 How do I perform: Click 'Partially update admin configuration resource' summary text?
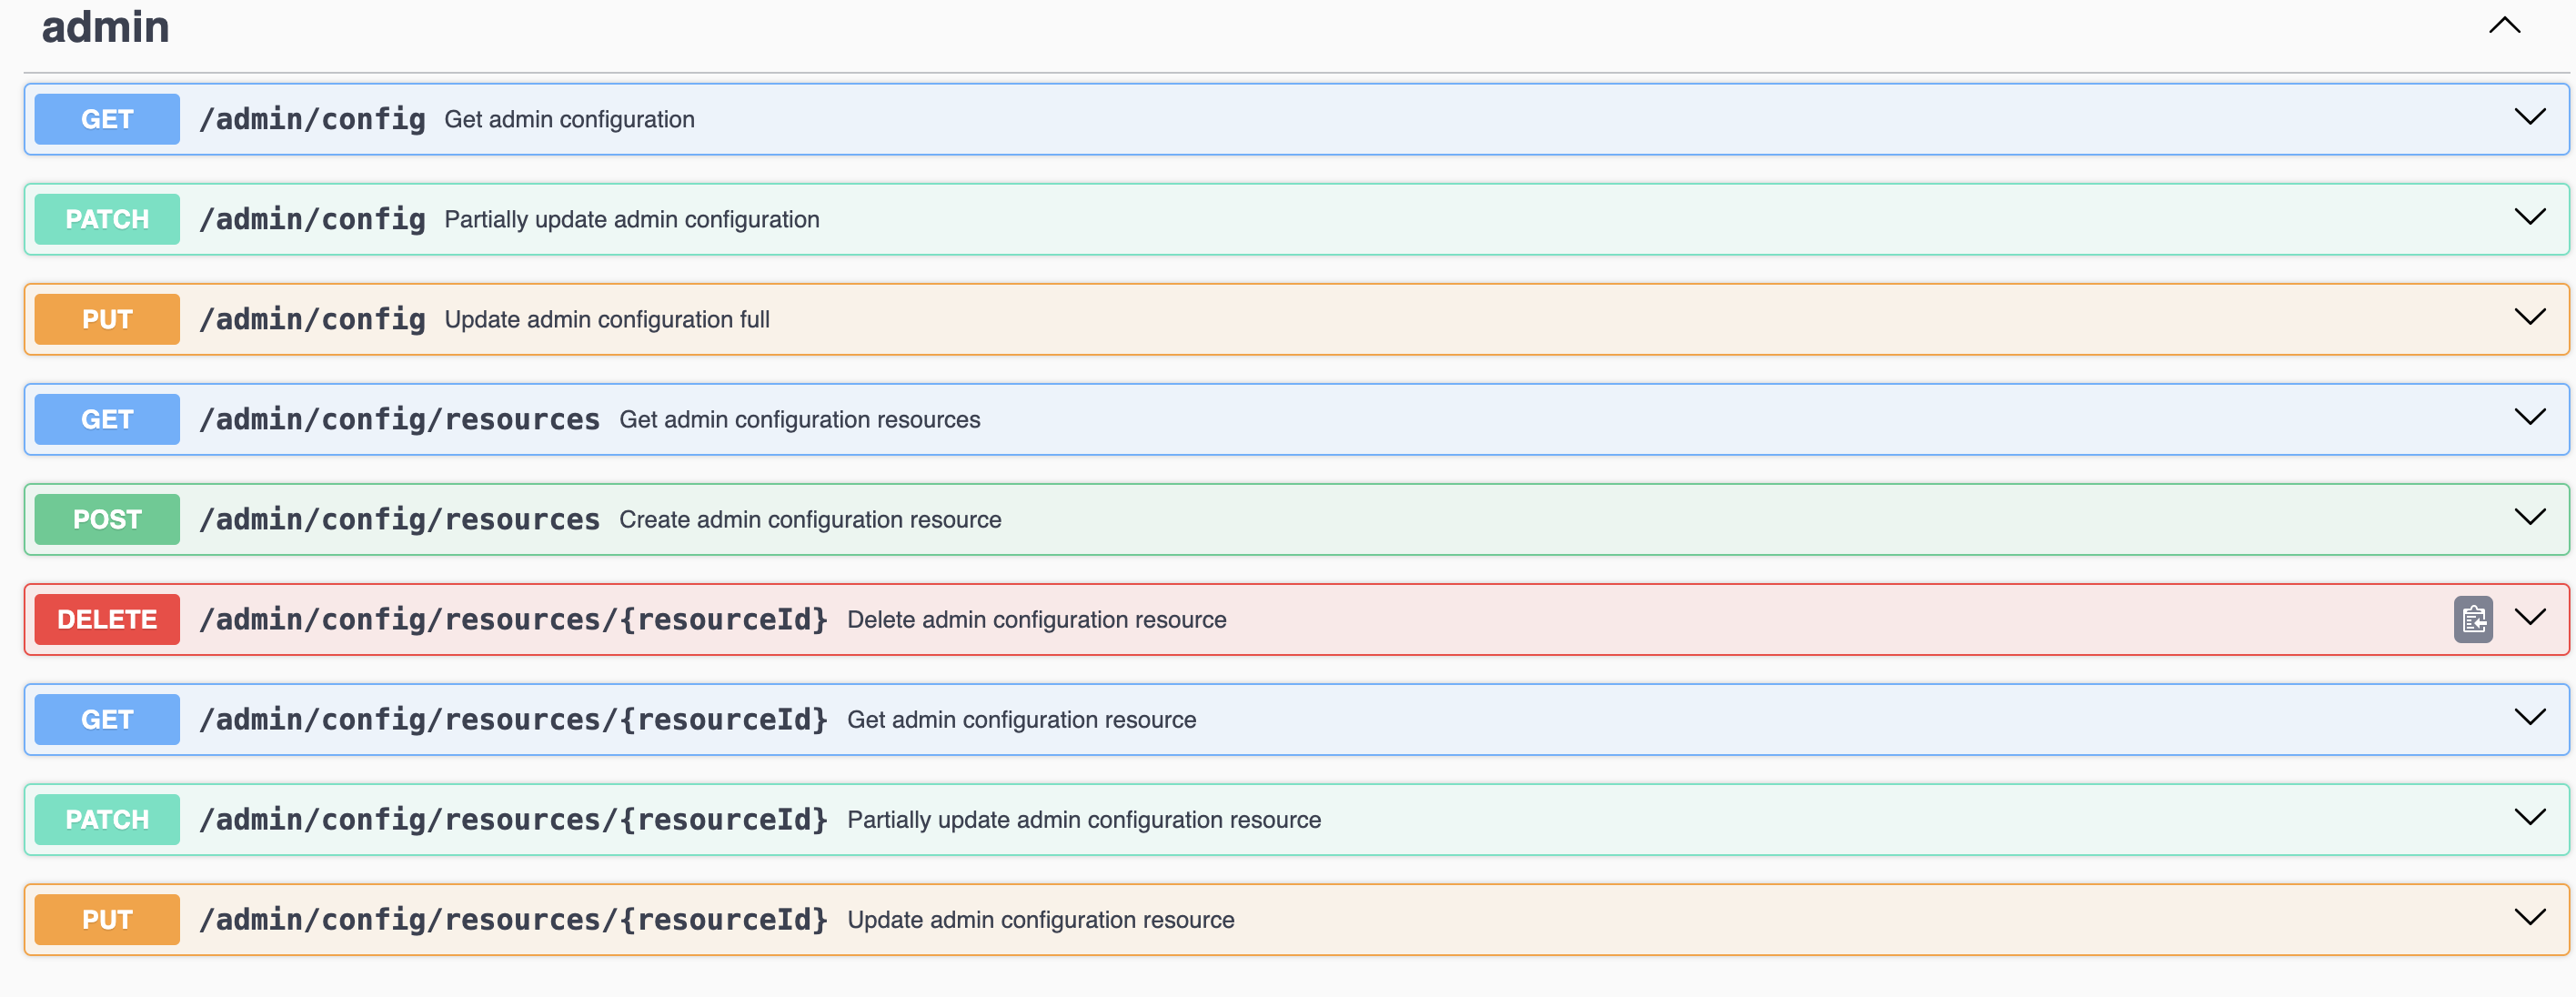(x=1084, y=819)
